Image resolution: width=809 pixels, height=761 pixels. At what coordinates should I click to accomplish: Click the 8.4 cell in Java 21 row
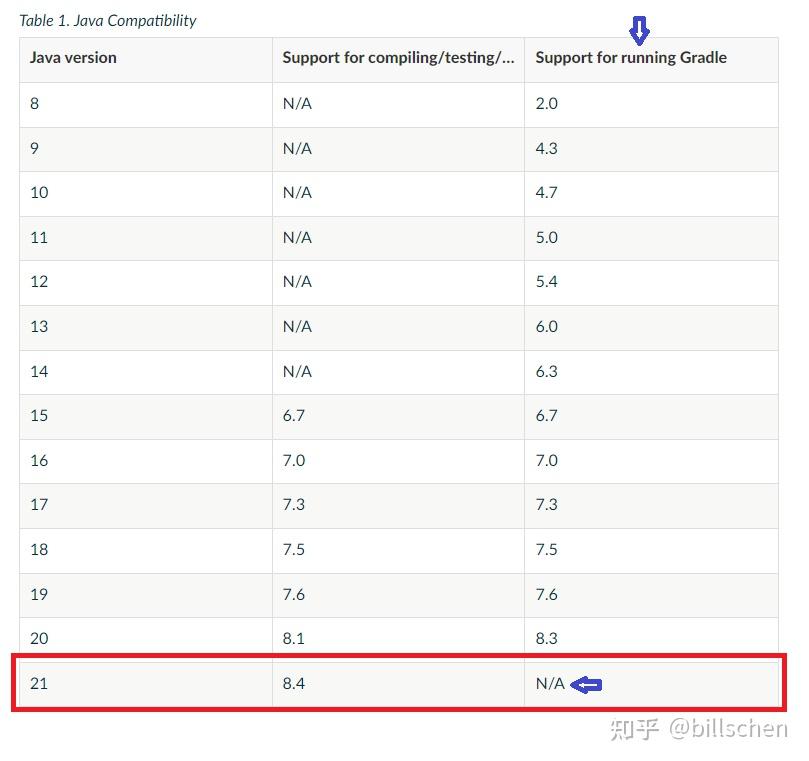tap(398, 683)
